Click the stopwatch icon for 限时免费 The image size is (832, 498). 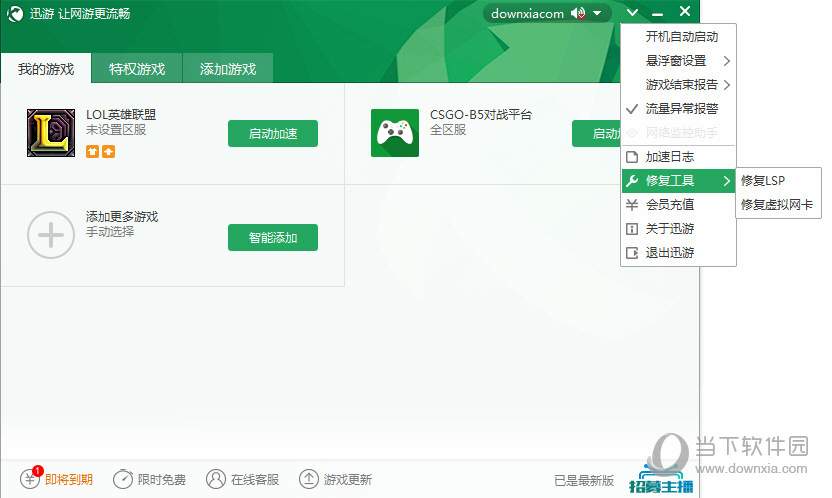(x=123, y=479)
